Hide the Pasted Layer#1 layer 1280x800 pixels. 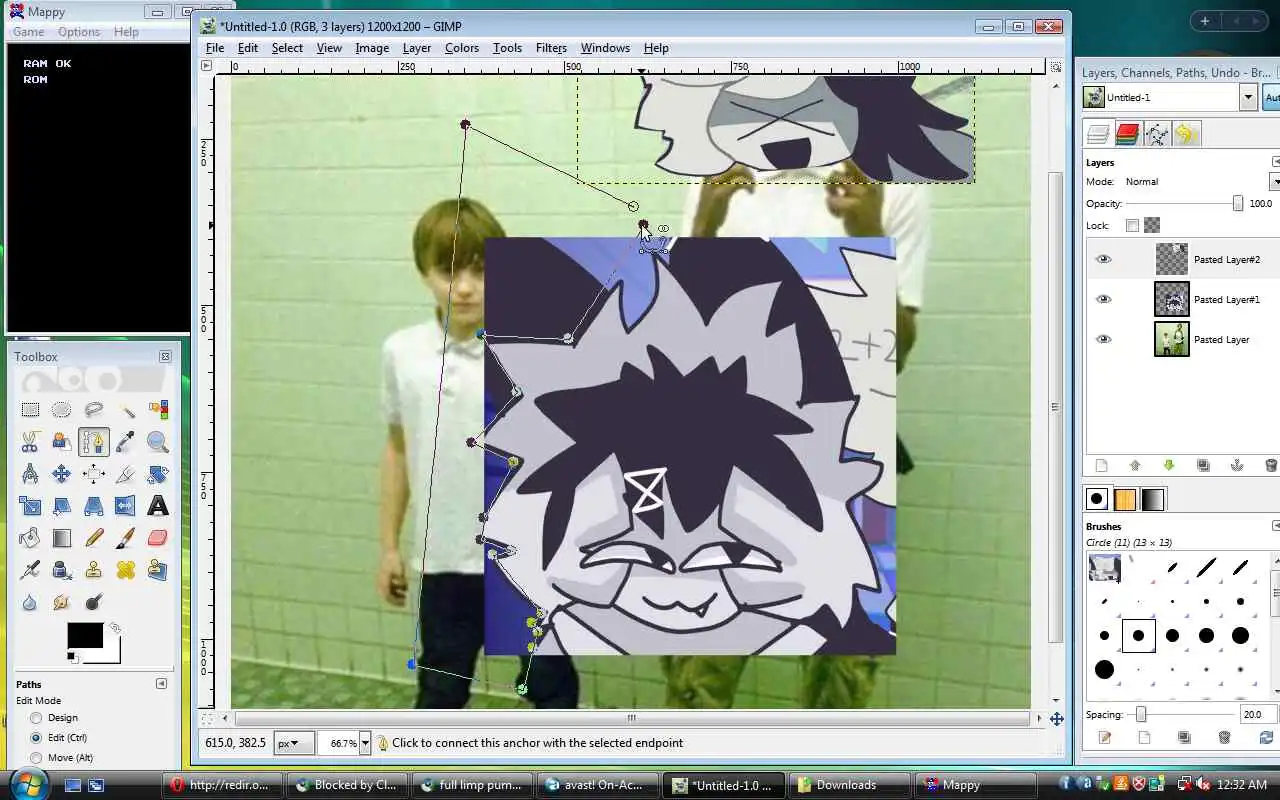point(1103,299)
